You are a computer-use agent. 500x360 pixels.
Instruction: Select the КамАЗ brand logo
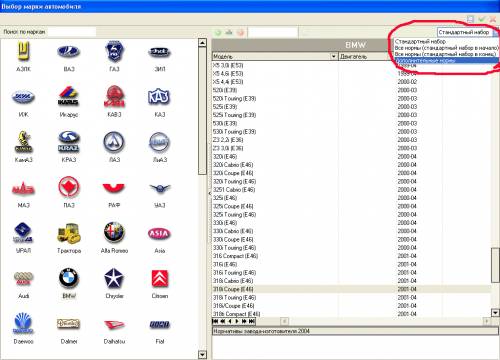pos(23,142)
